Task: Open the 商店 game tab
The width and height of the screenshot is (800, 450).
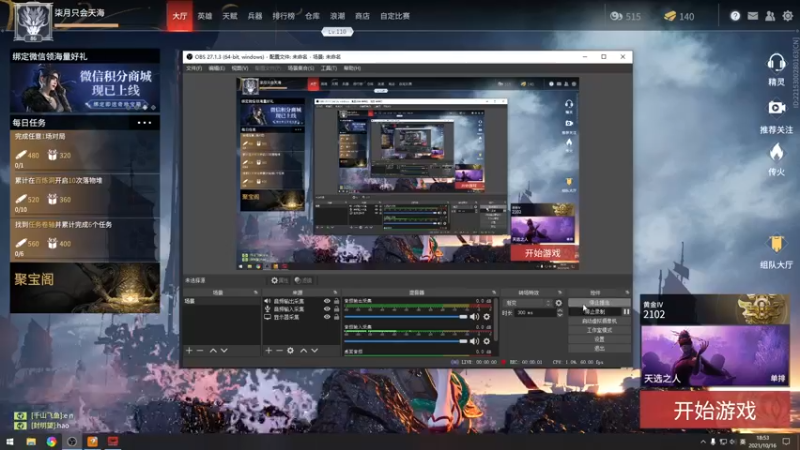Action: 362,16
